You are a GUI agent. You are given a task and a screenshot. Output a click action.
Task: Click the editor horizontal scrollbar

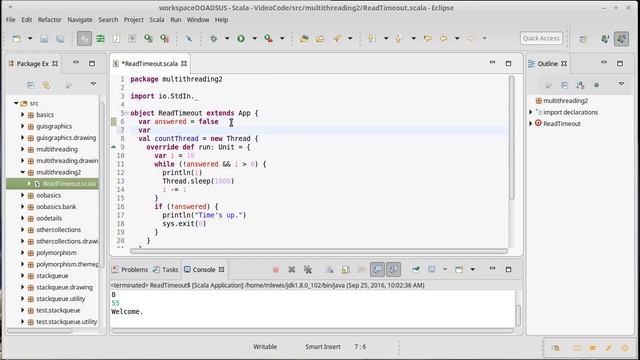click(x=319, y=251)
